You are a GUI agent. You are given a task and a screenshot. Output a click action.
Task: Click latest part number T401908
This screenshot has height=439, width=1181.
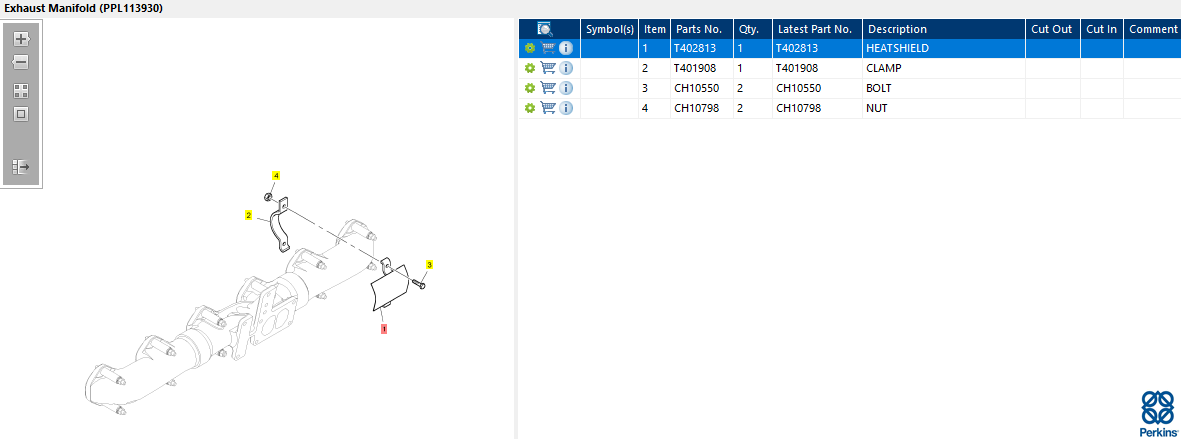(x=797, y=69)
